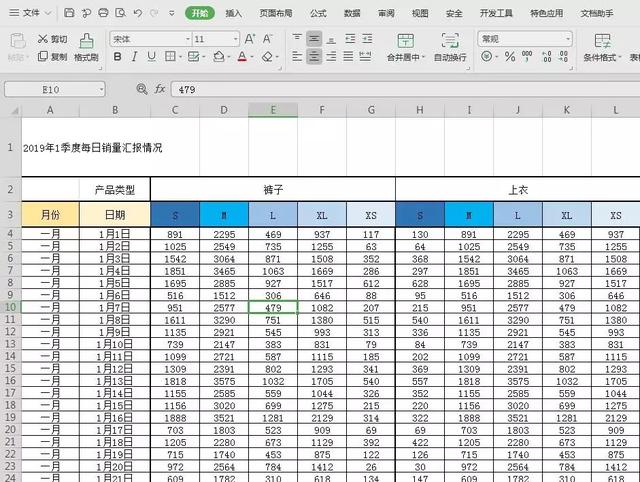Viewport: 640px width, 482px height.
Task: Click the Cut (剪切) scissors button
Action: (x=52, y=39)
